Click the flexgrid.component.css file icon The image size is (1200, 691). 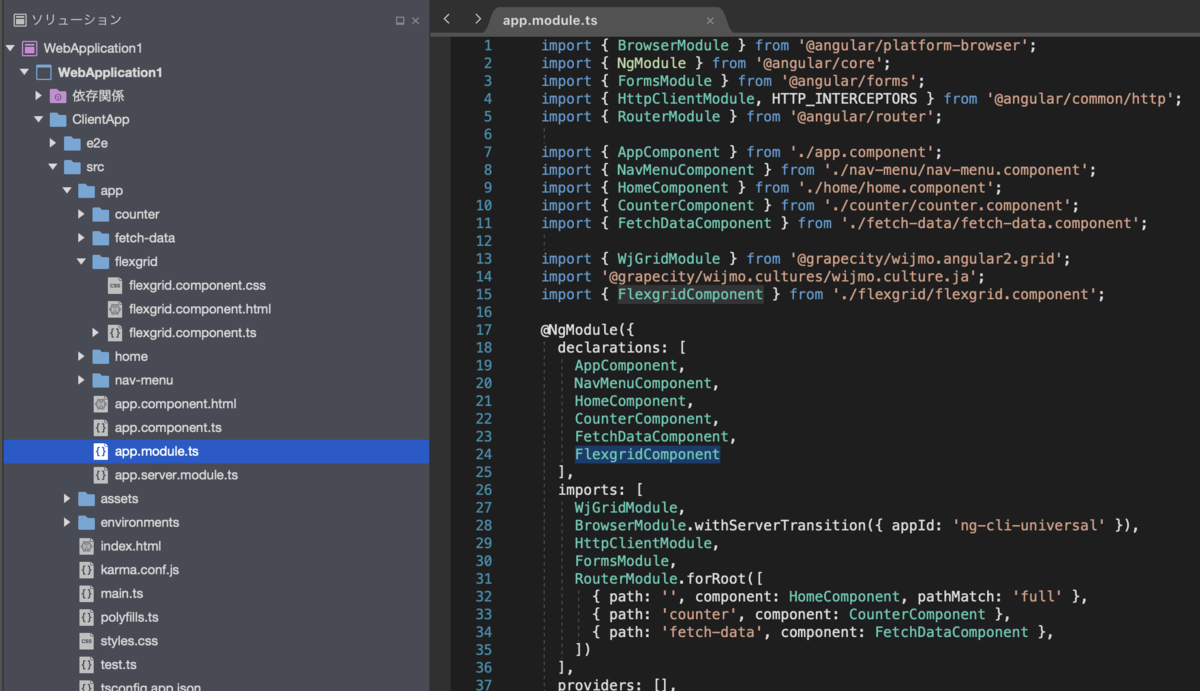tap(115, 286)
